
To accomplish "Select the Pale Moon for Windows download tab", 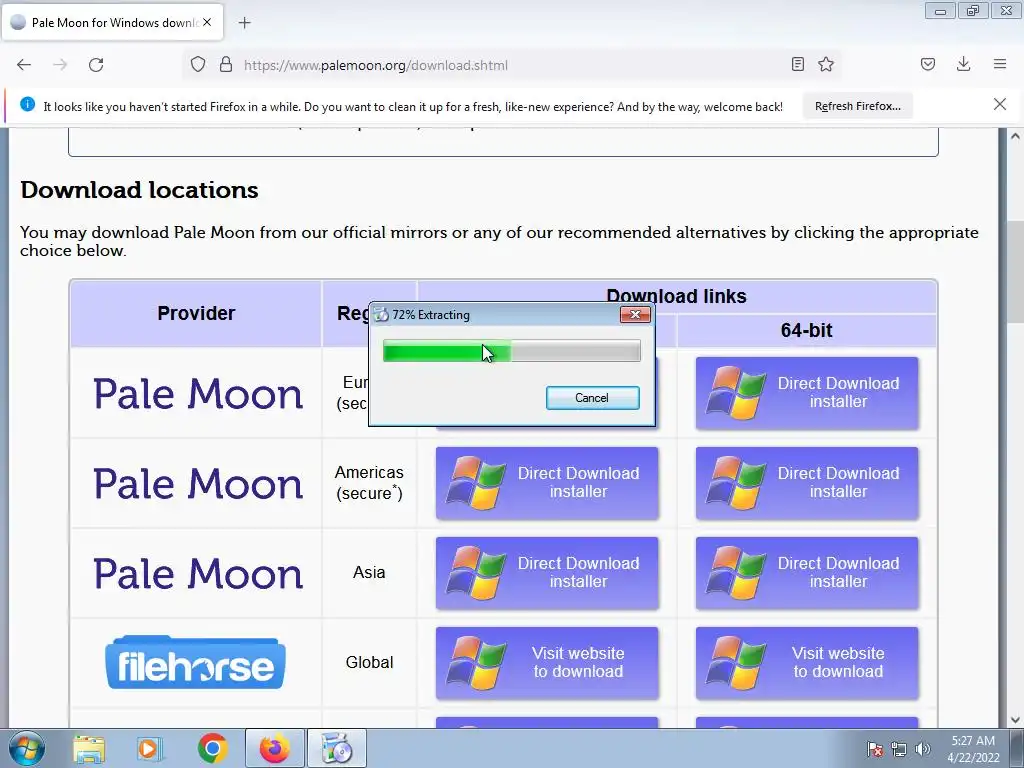I will click(113, 23).
